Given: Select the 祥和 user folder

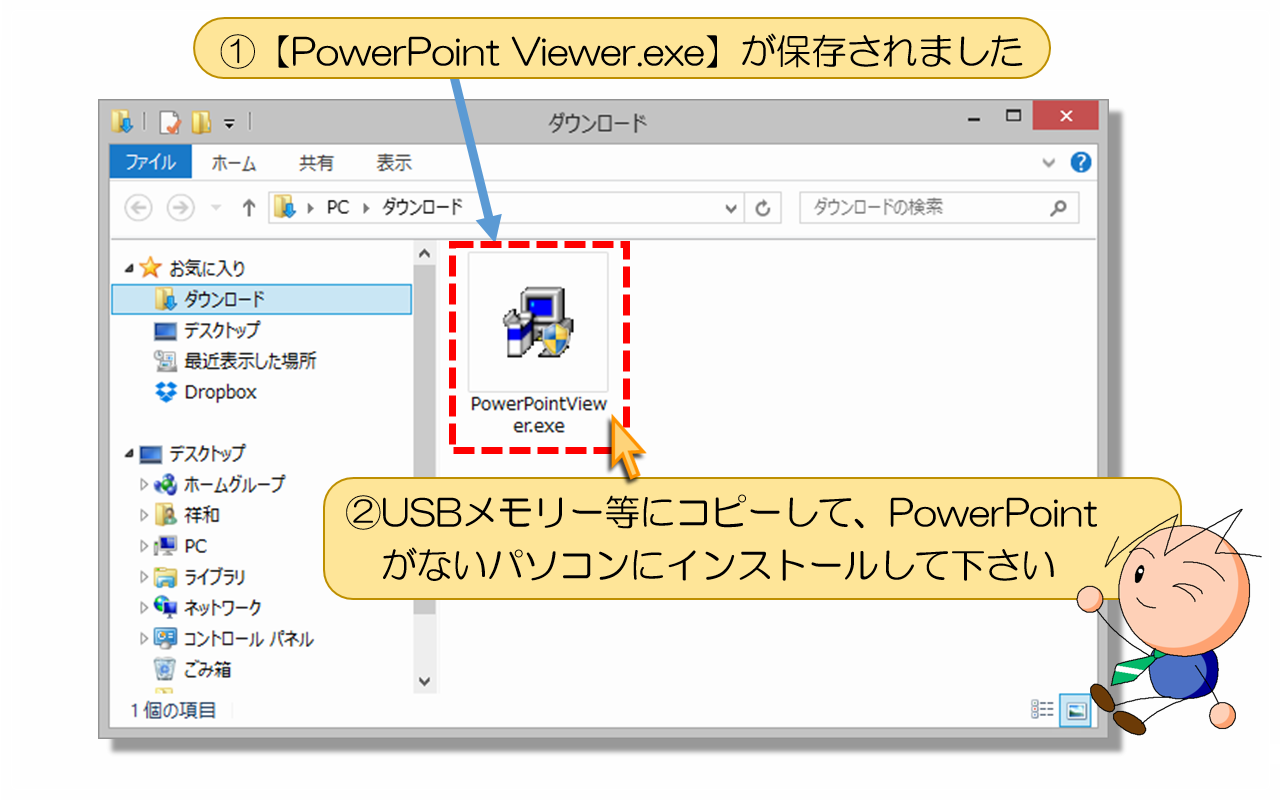Looking at the screenshot, I should (201, 515).
